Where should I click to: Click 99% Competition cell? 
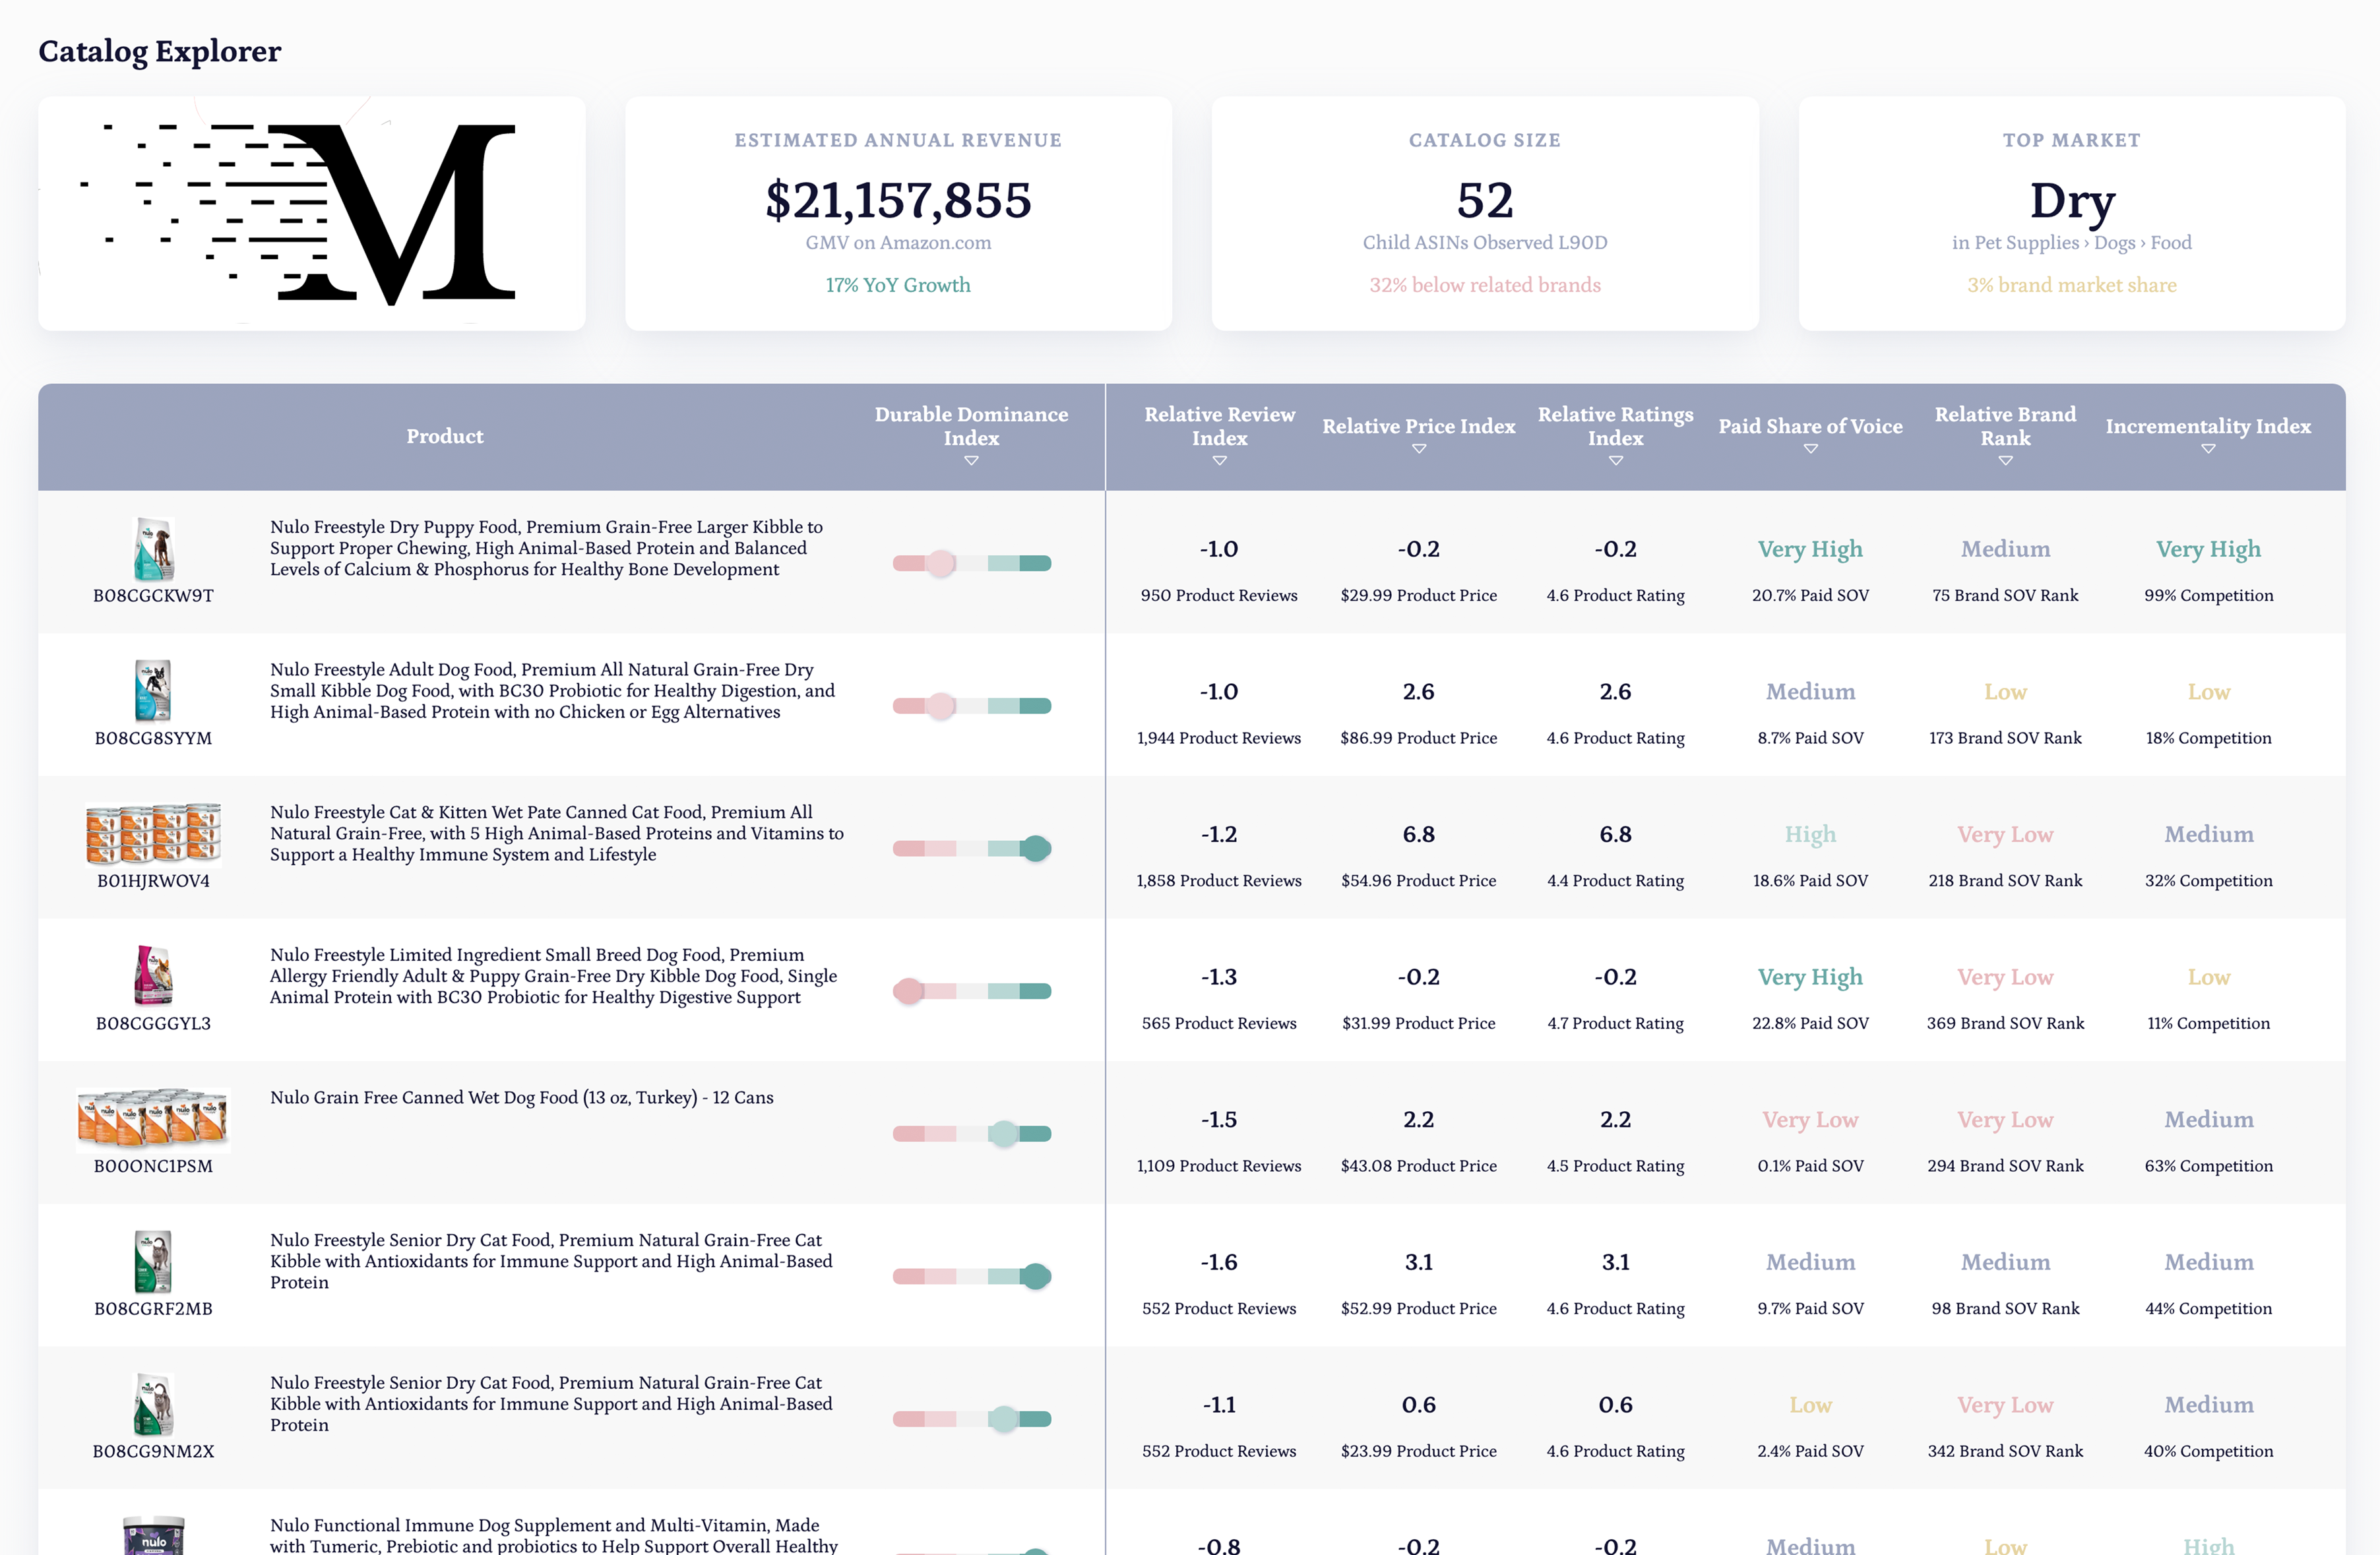point(2208,595)
